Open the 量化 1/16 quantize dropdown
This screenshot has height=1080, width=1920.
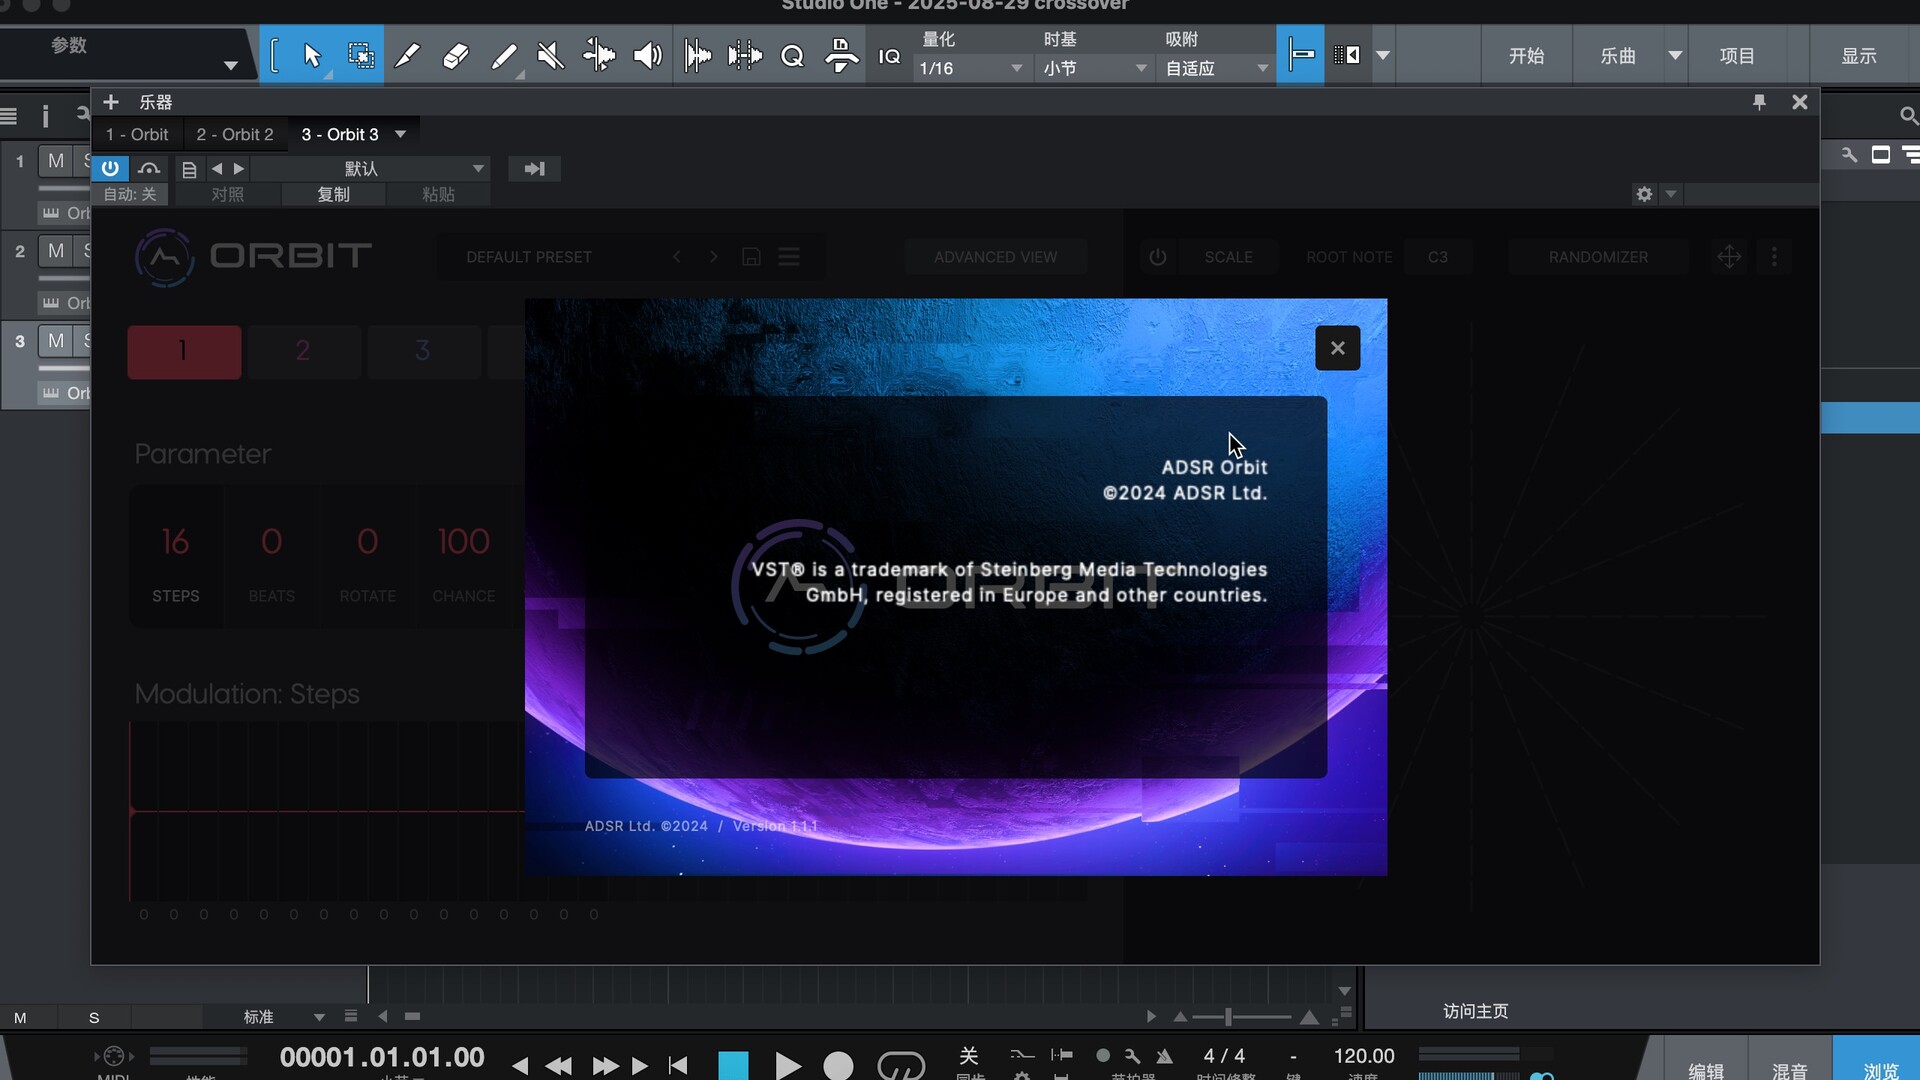(970, 68)
